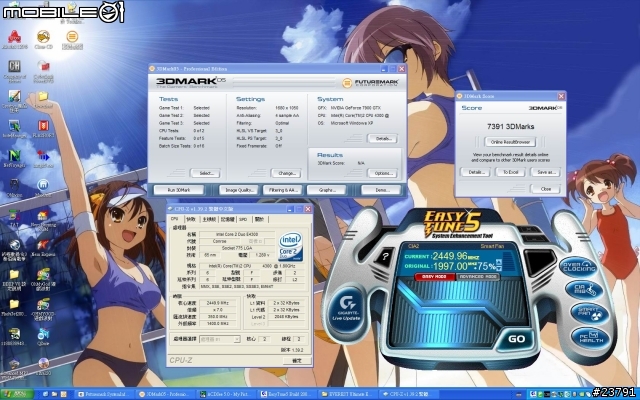Open PC Health in EasyTune5
This screenshot has width=640, height=400.
(592, 337)
